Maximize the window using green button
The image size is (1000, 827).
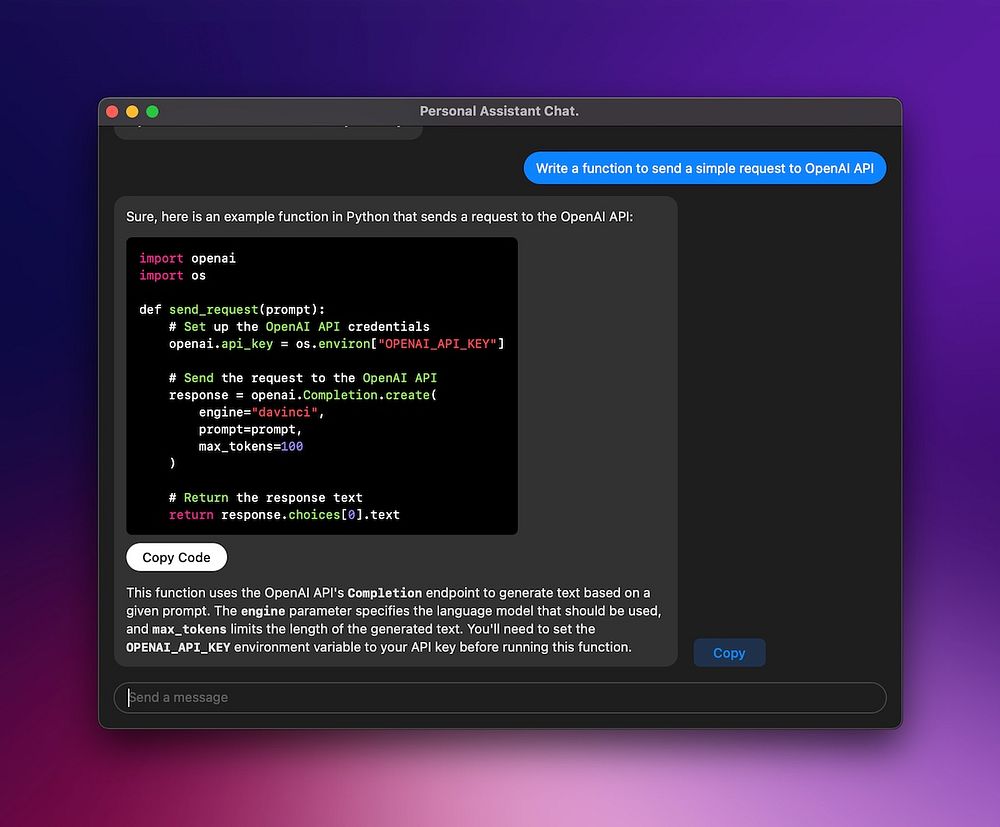pyautogui.click(x=152, y=112)
